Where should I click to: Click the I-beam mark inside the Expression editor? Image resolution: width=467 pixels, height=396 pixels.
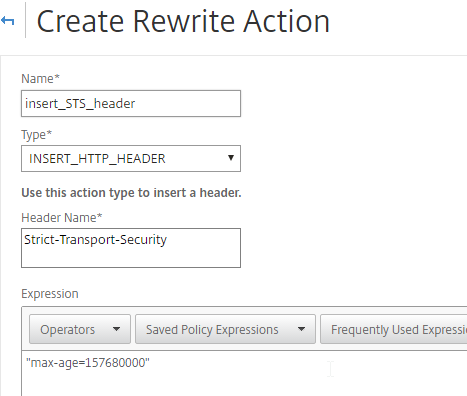tap(330, 369)
